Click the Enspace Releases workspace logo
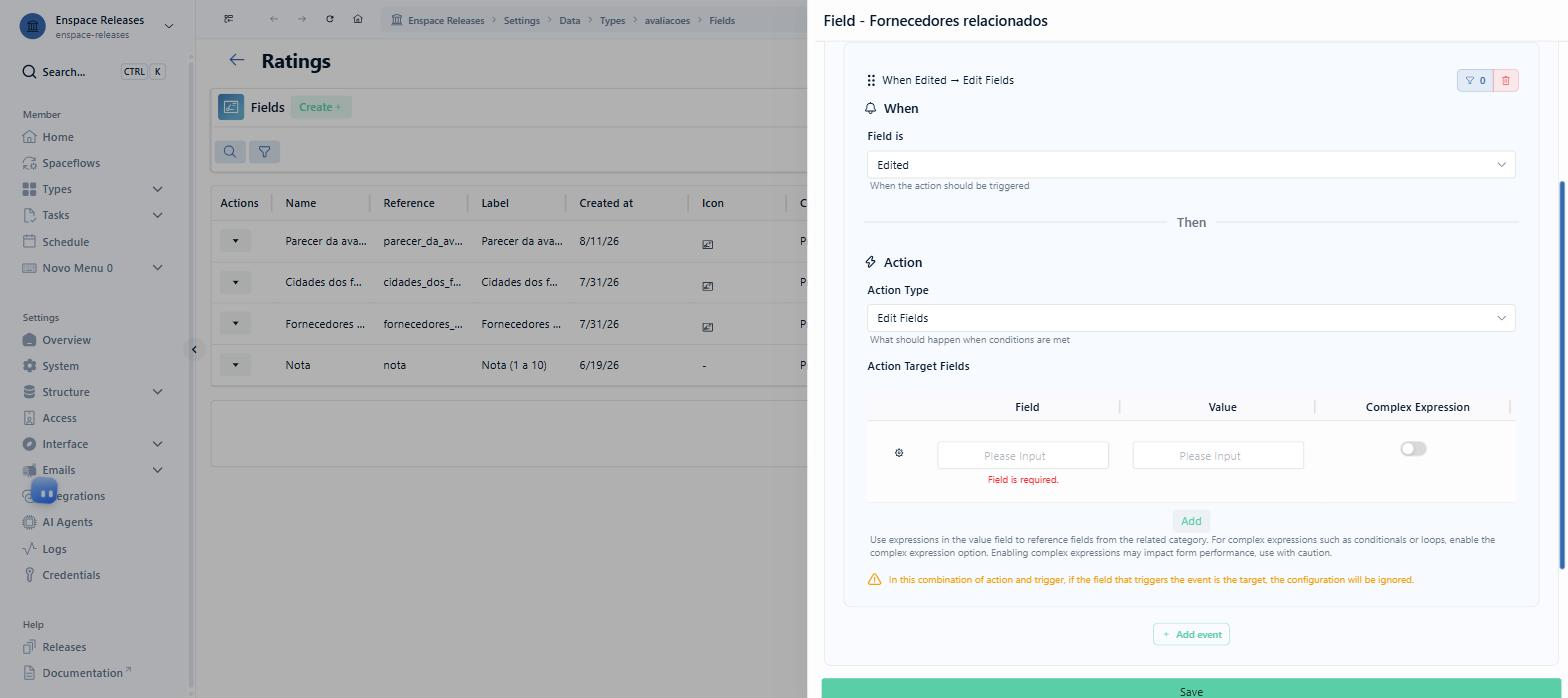 pyautogui.click(x=32, y=26)
